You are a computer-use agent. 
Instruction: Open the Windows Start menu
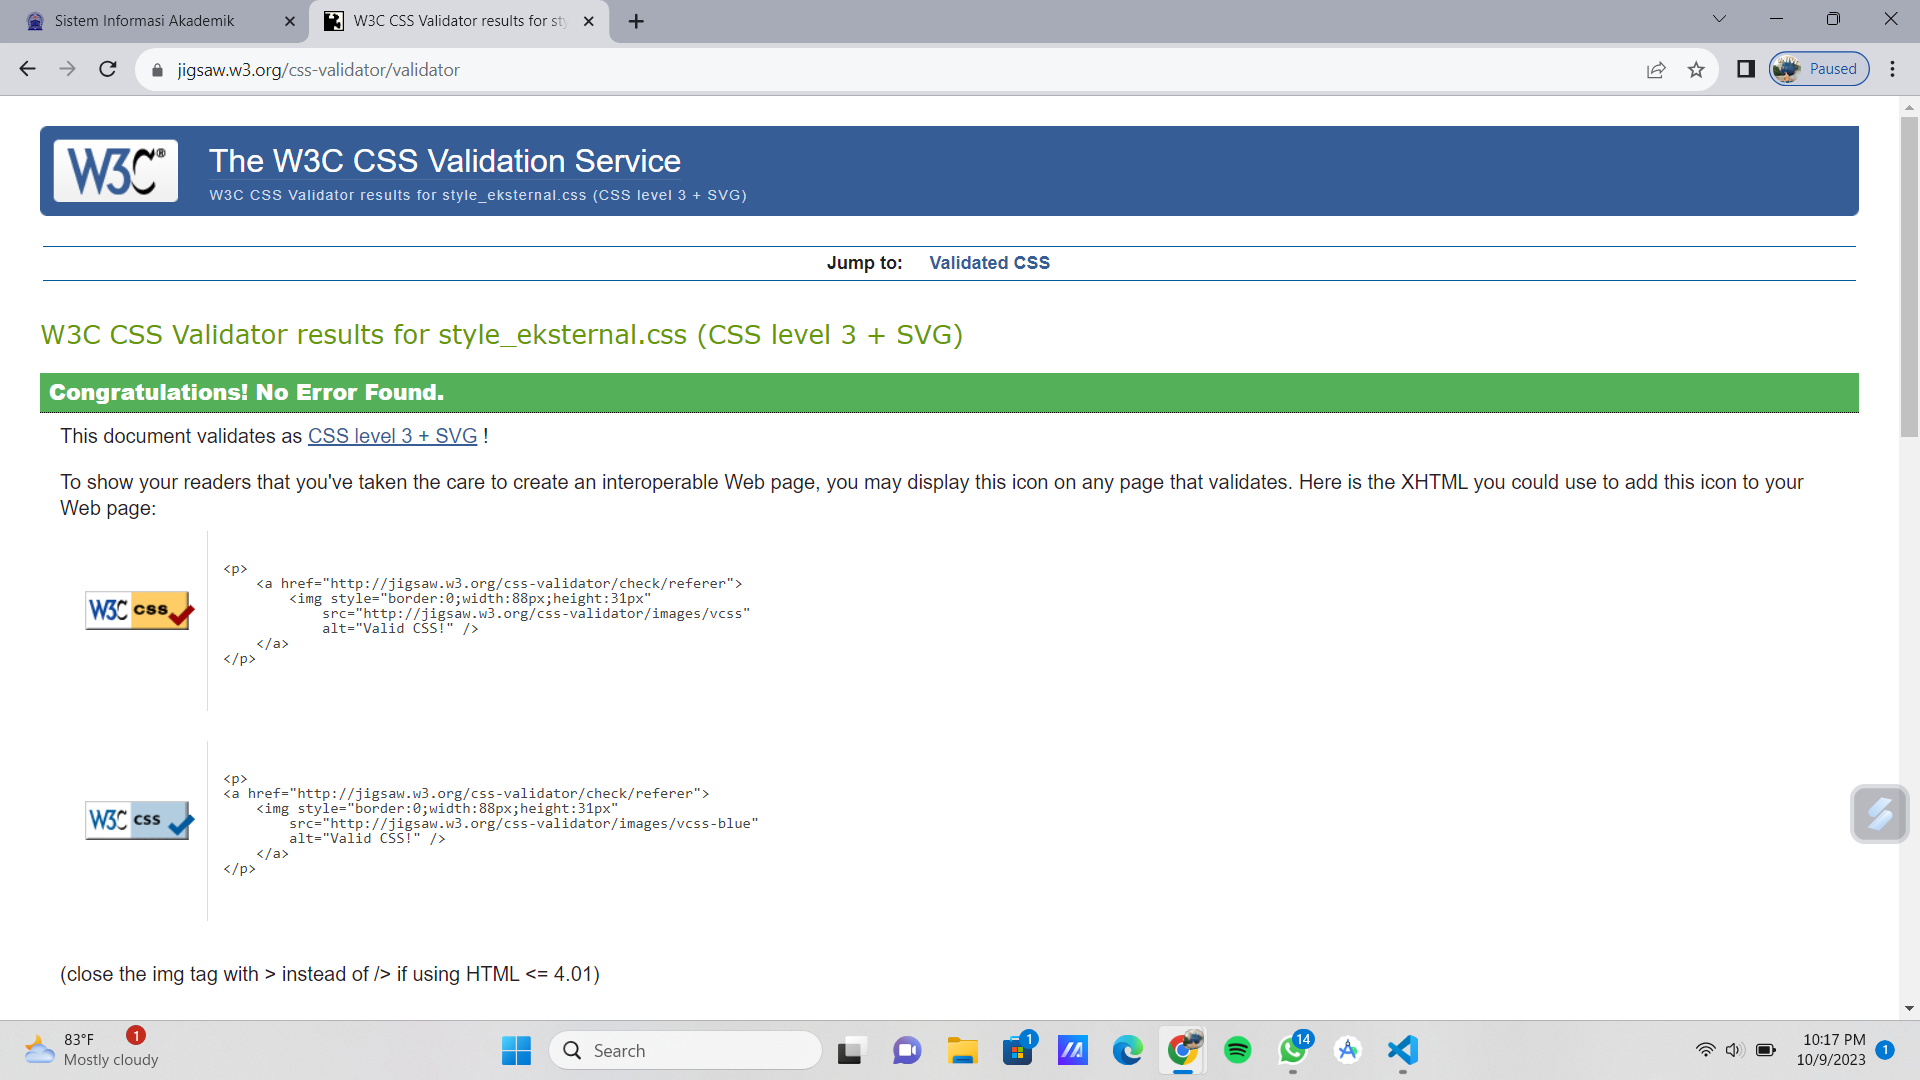click(x=515, y=1050)
